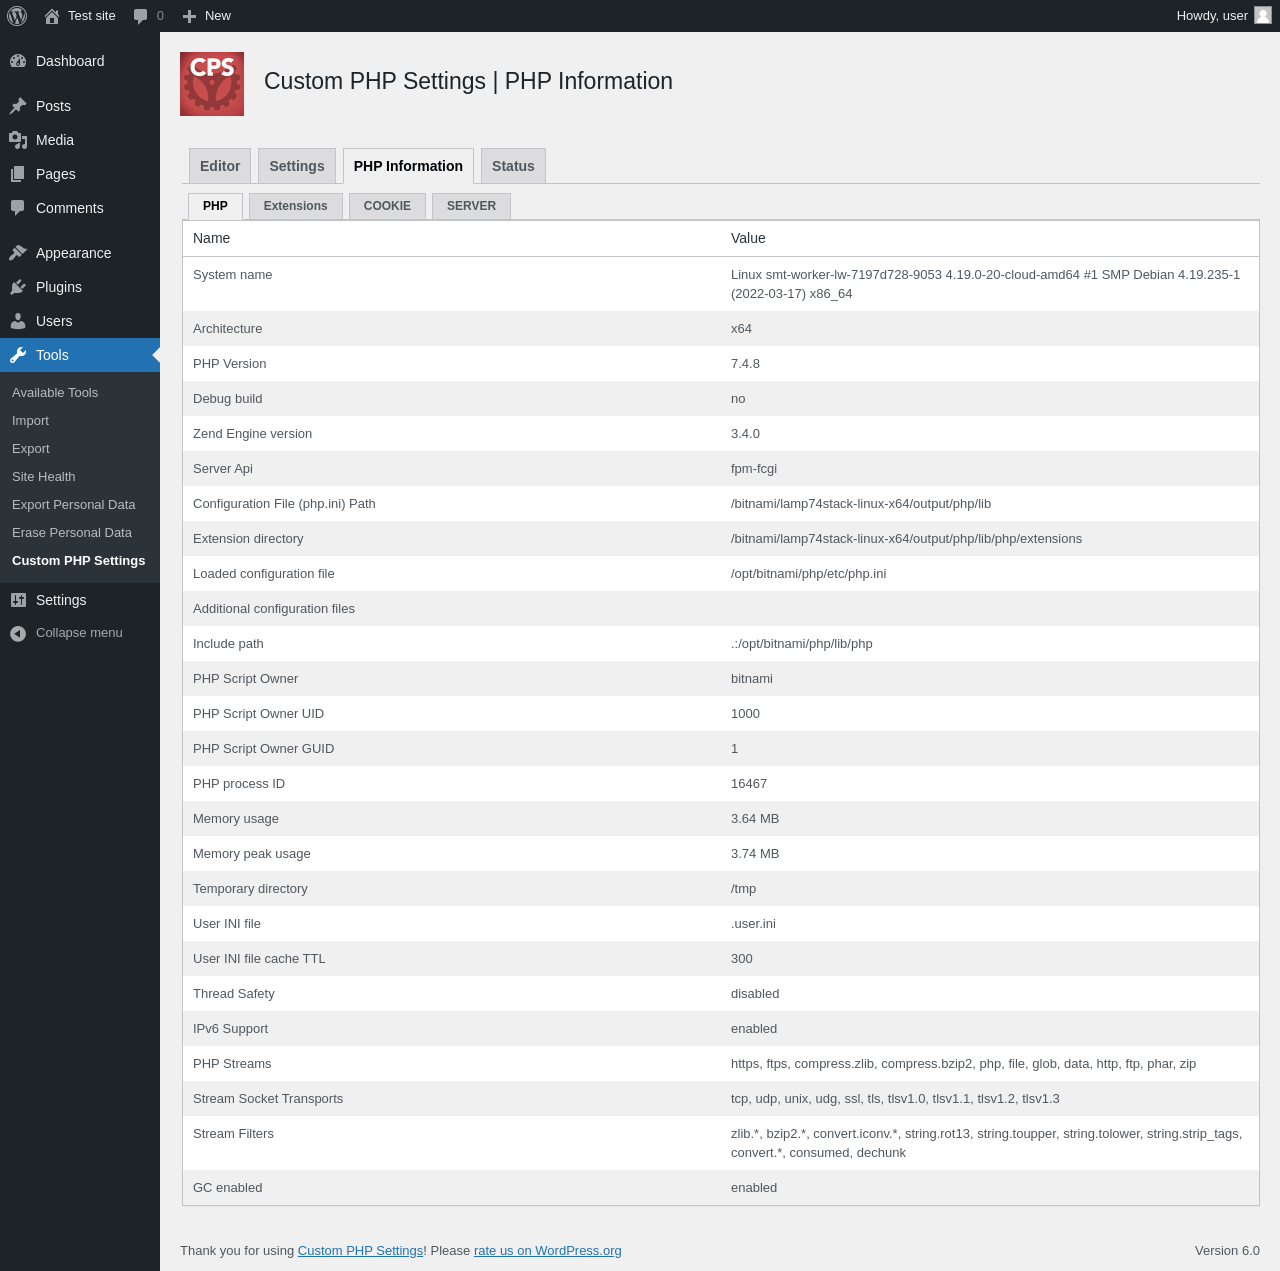
Task: Click the Extension directory path value
Action: 906,539
